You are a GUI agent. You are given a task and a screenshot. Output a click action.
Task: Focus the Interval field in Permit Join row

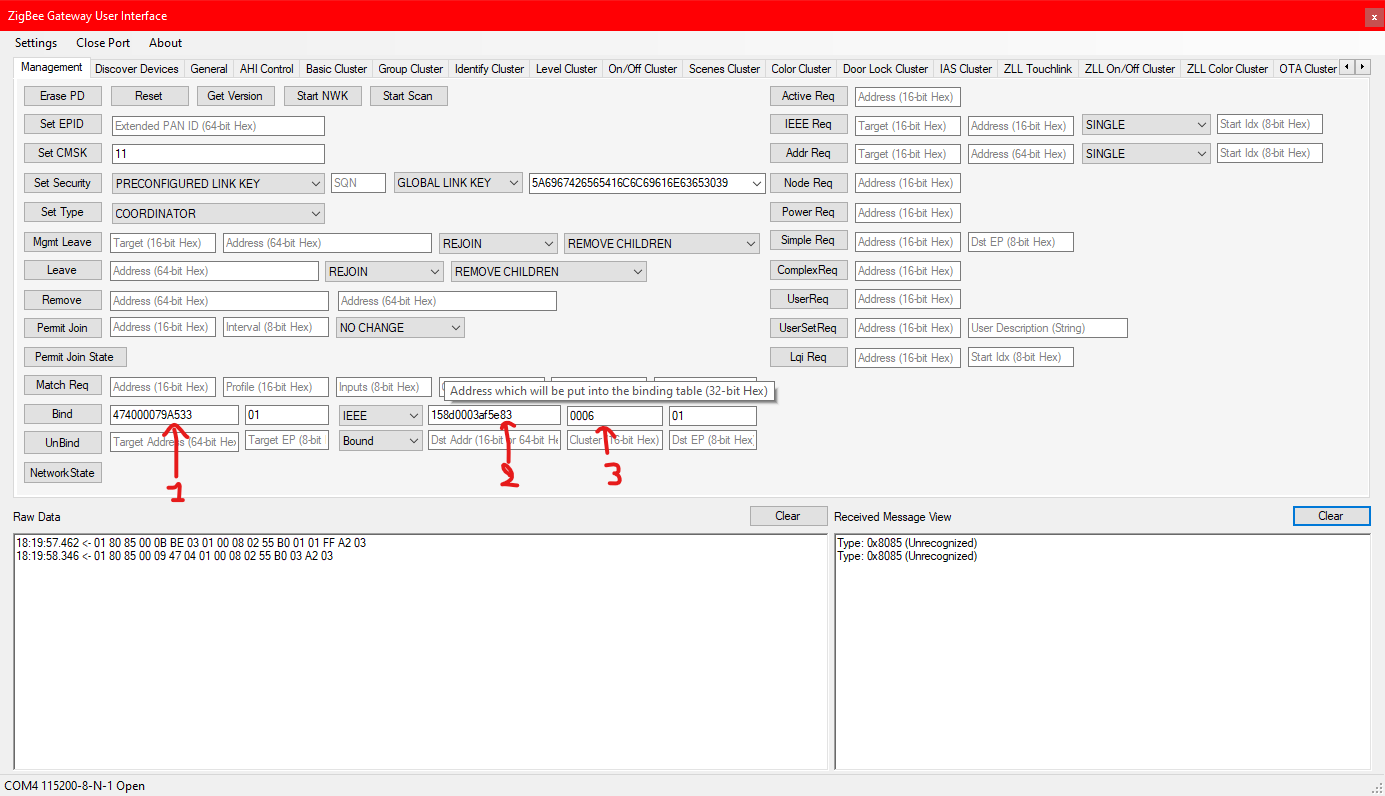[x=275, y=327]
